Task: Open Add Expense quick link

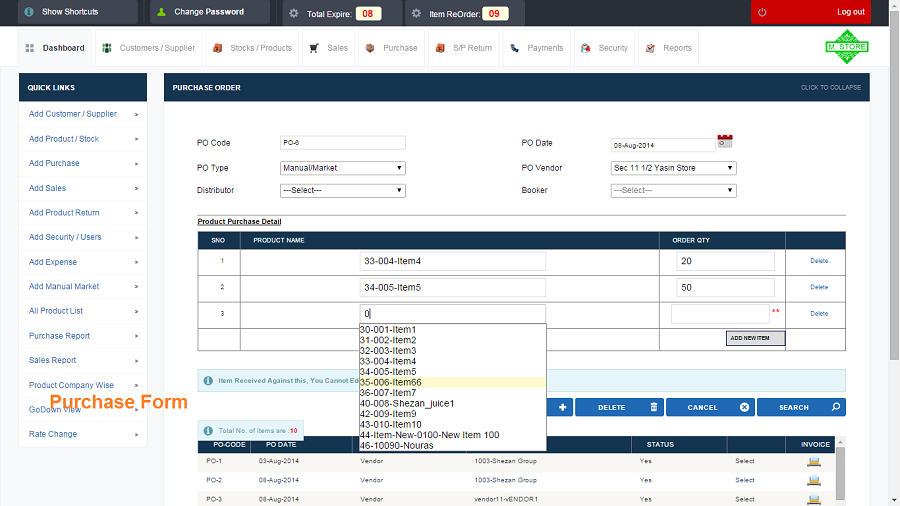Action: point(53,262)
